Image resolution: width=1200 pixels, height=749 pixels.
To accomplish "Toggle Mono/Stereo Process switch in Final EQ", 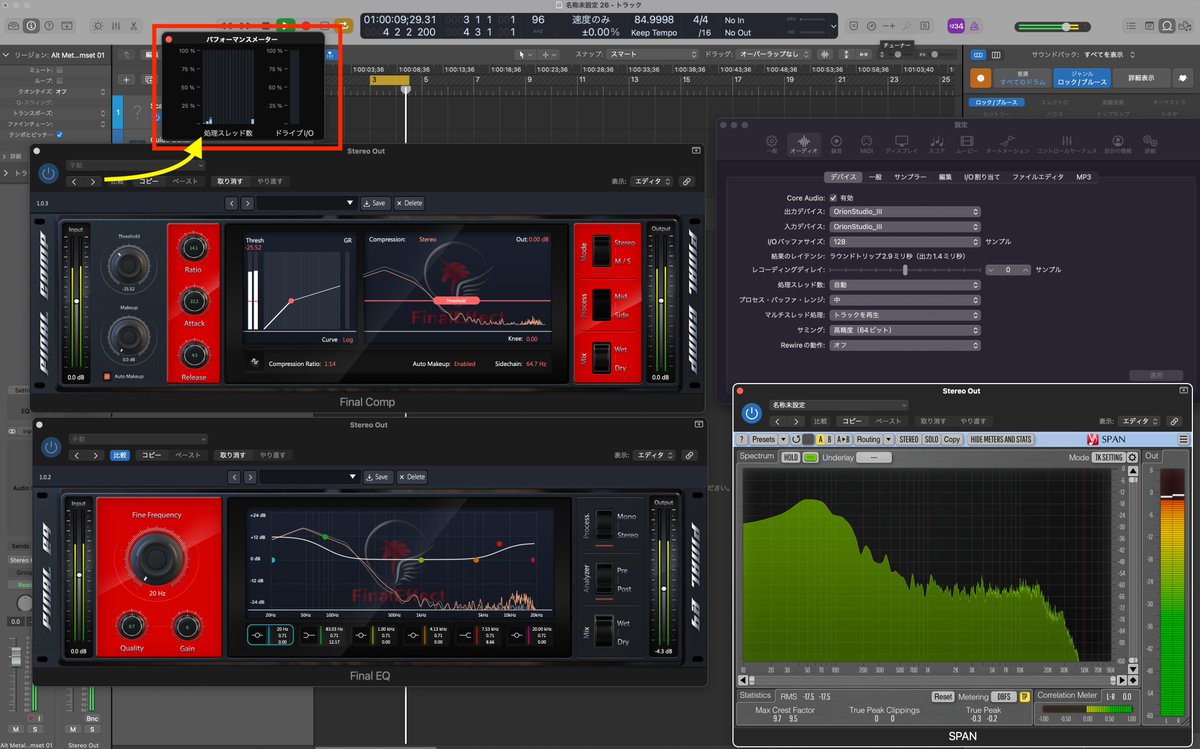I will [604, 524].
